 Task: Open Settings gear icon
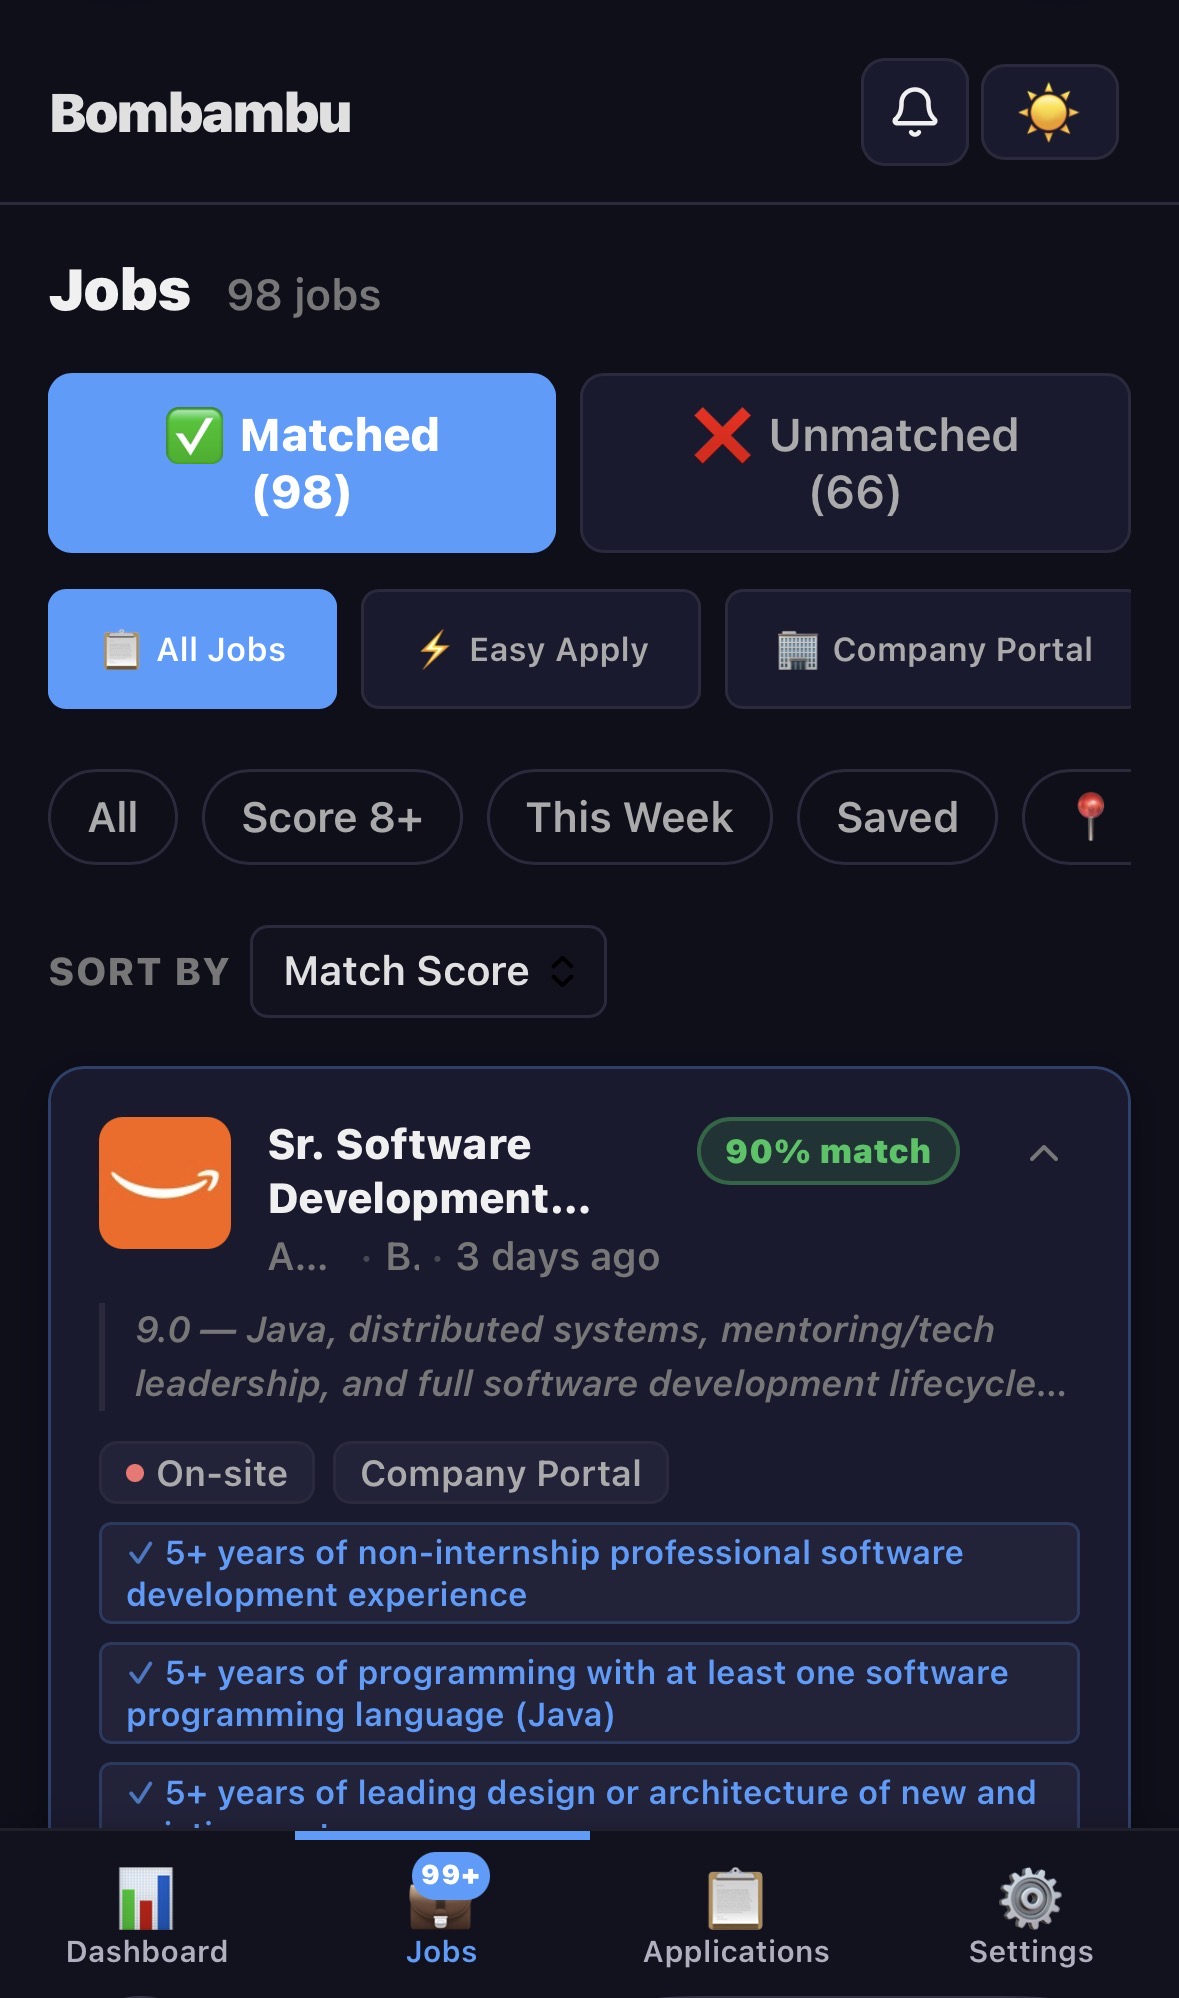click(x=1030, y=1897)
